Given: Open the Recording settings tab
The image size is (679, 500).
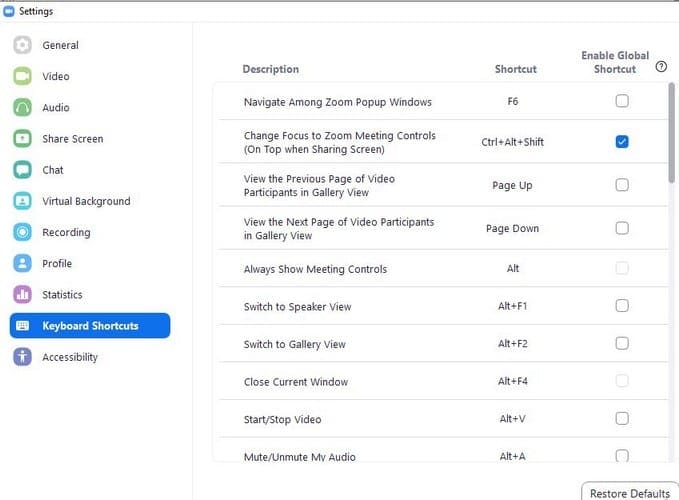Looking at the screenshot, I should [66, 232].
